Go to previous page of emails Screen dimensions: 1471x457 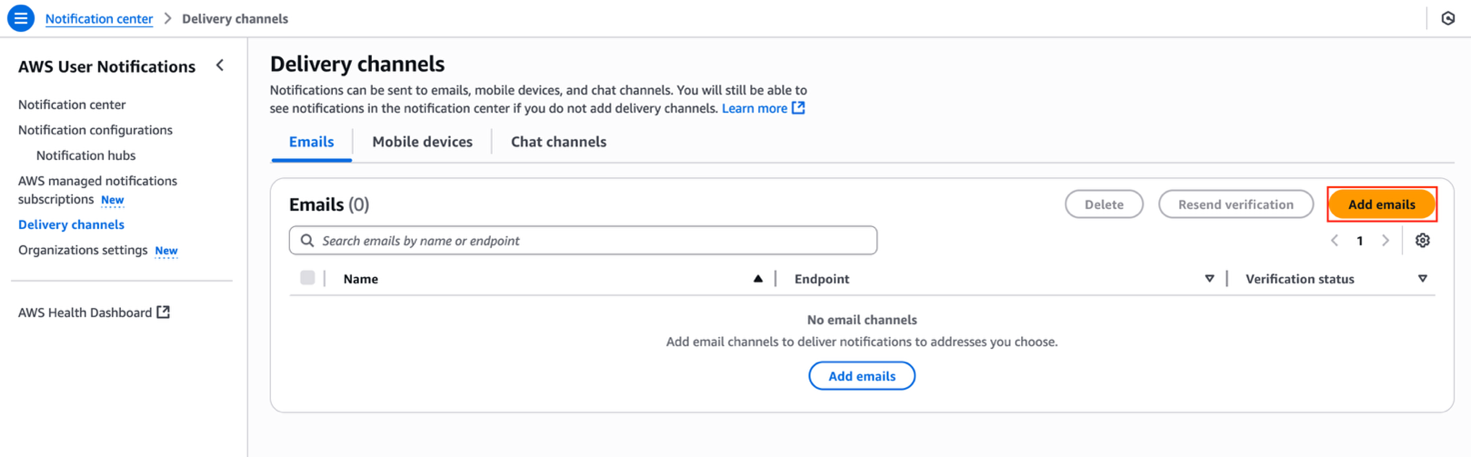click(1334, 240)
